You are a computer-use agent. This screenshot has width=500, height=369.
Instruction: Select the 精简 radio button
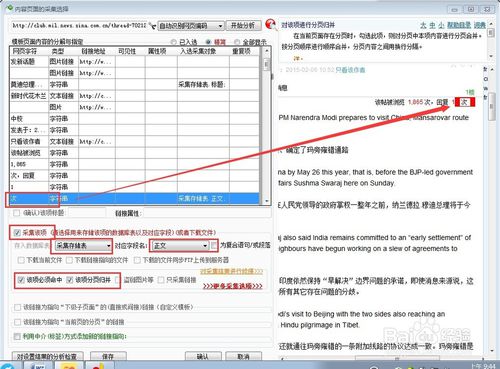208,42
